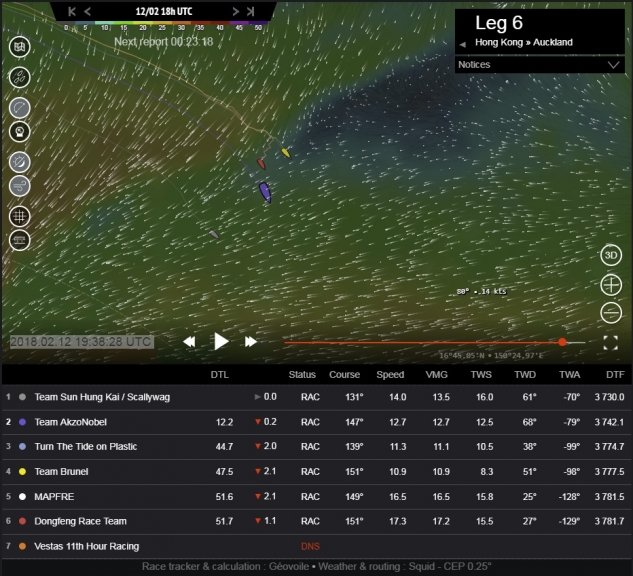Viewport: 633px width, 576px height.
Task: Click the DTF column header
Action: [615, 375]
